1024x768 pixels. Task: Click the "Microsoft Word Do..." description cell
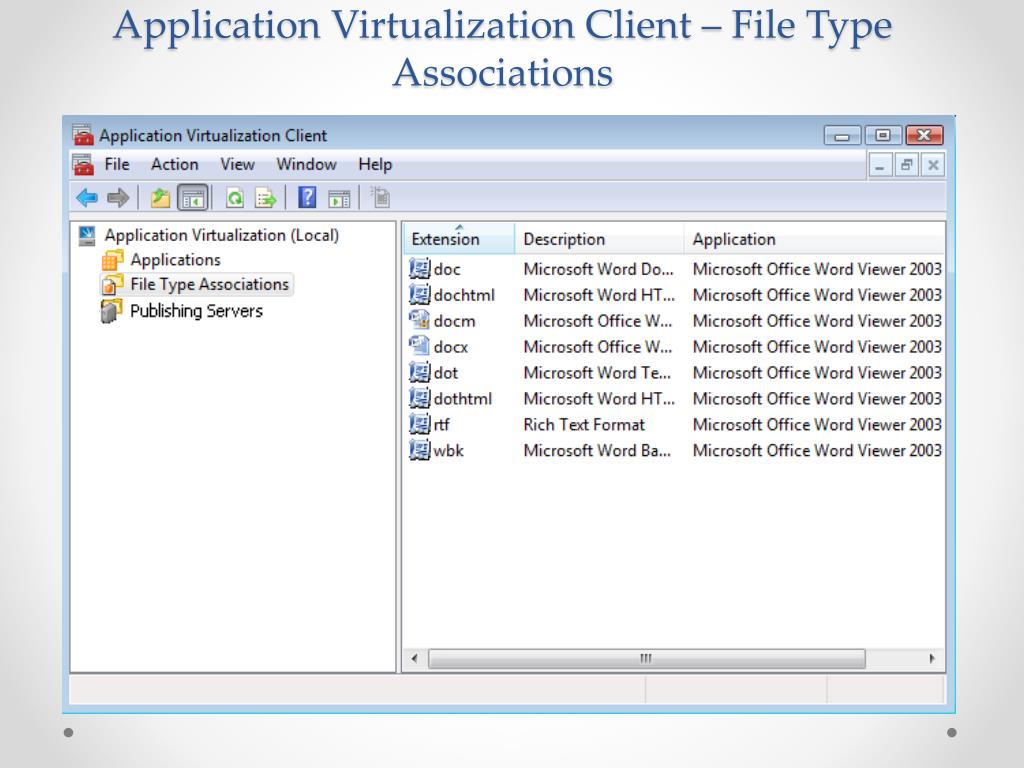[x=598, y=269]
